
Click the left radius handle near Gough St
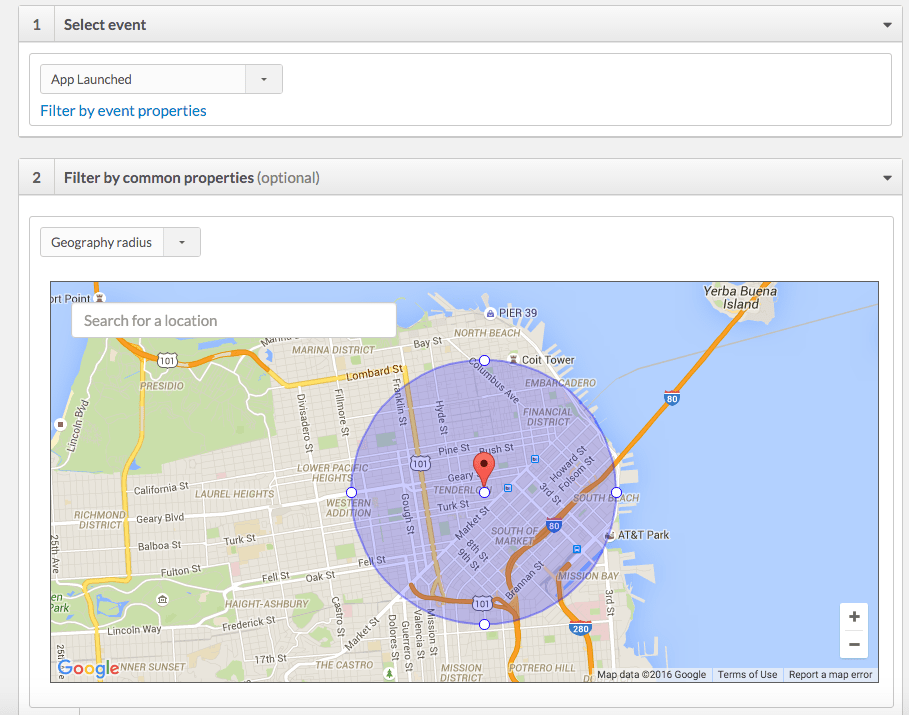(351, 492)
